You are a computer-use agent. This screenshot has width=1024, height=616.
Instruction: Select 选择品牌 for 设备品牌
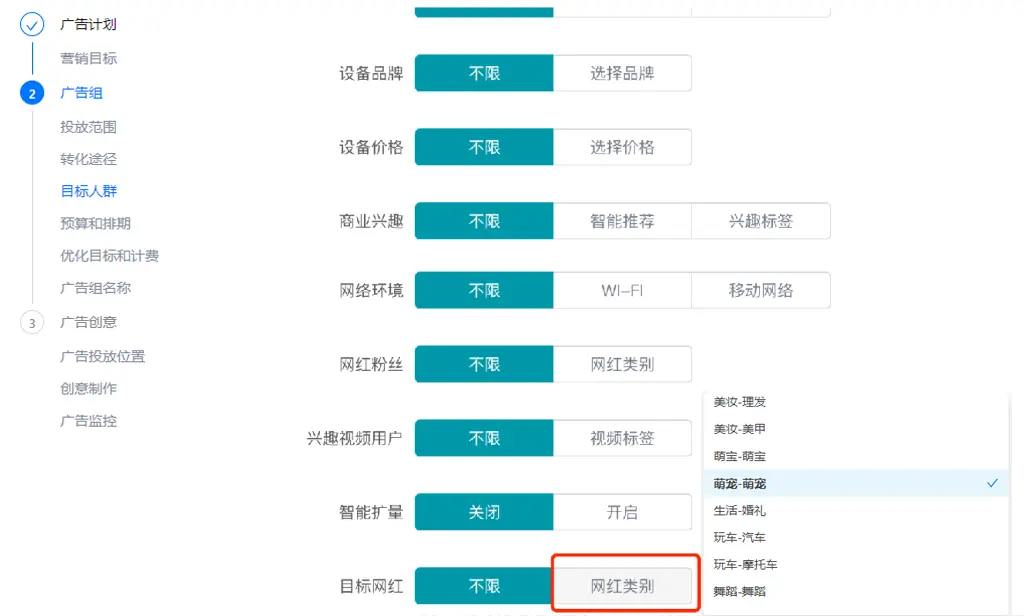tap(622, 73)
